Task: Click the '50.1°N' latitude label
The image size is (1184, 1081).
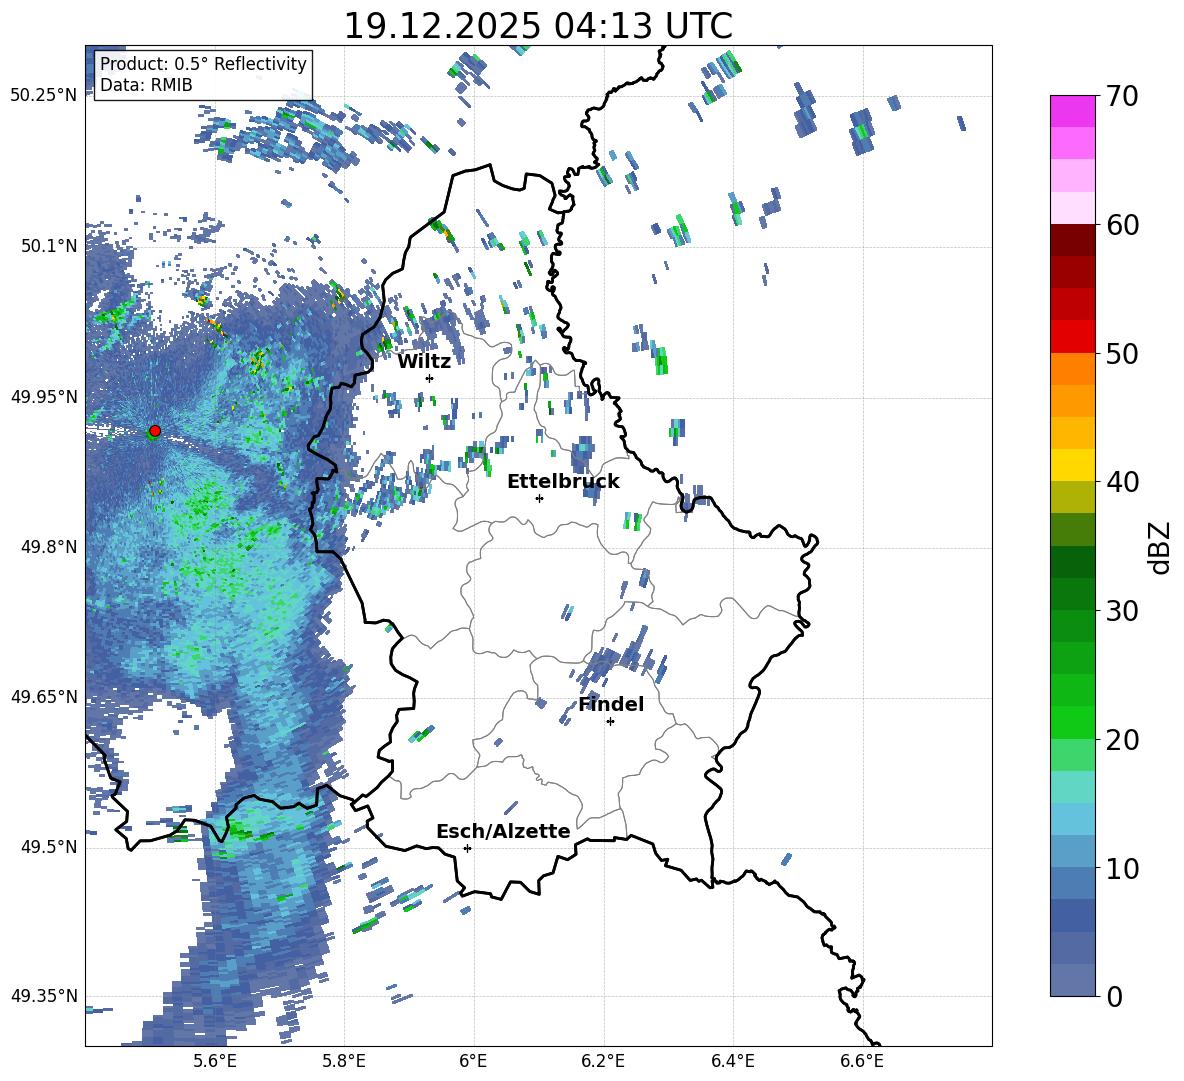Action: click(x=48, y=246)
